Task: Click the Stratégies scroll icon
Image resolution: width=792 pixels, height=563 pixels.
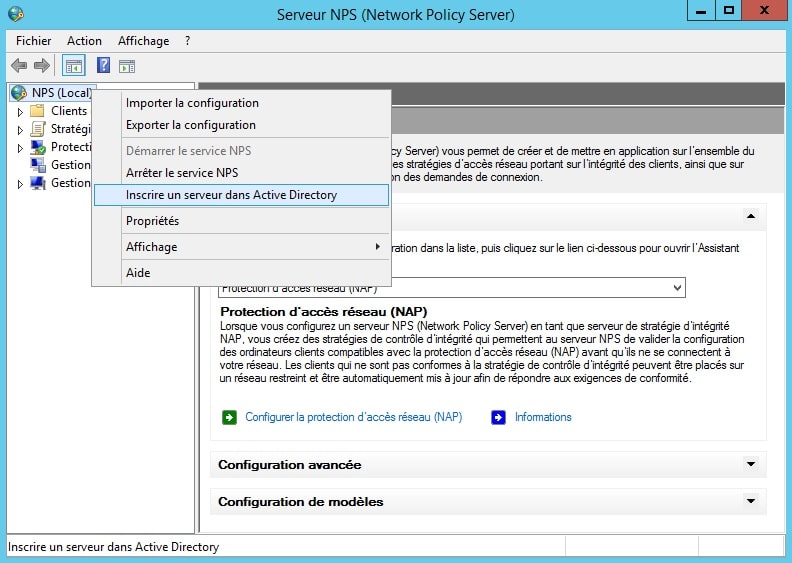Action: pos(38,129)
